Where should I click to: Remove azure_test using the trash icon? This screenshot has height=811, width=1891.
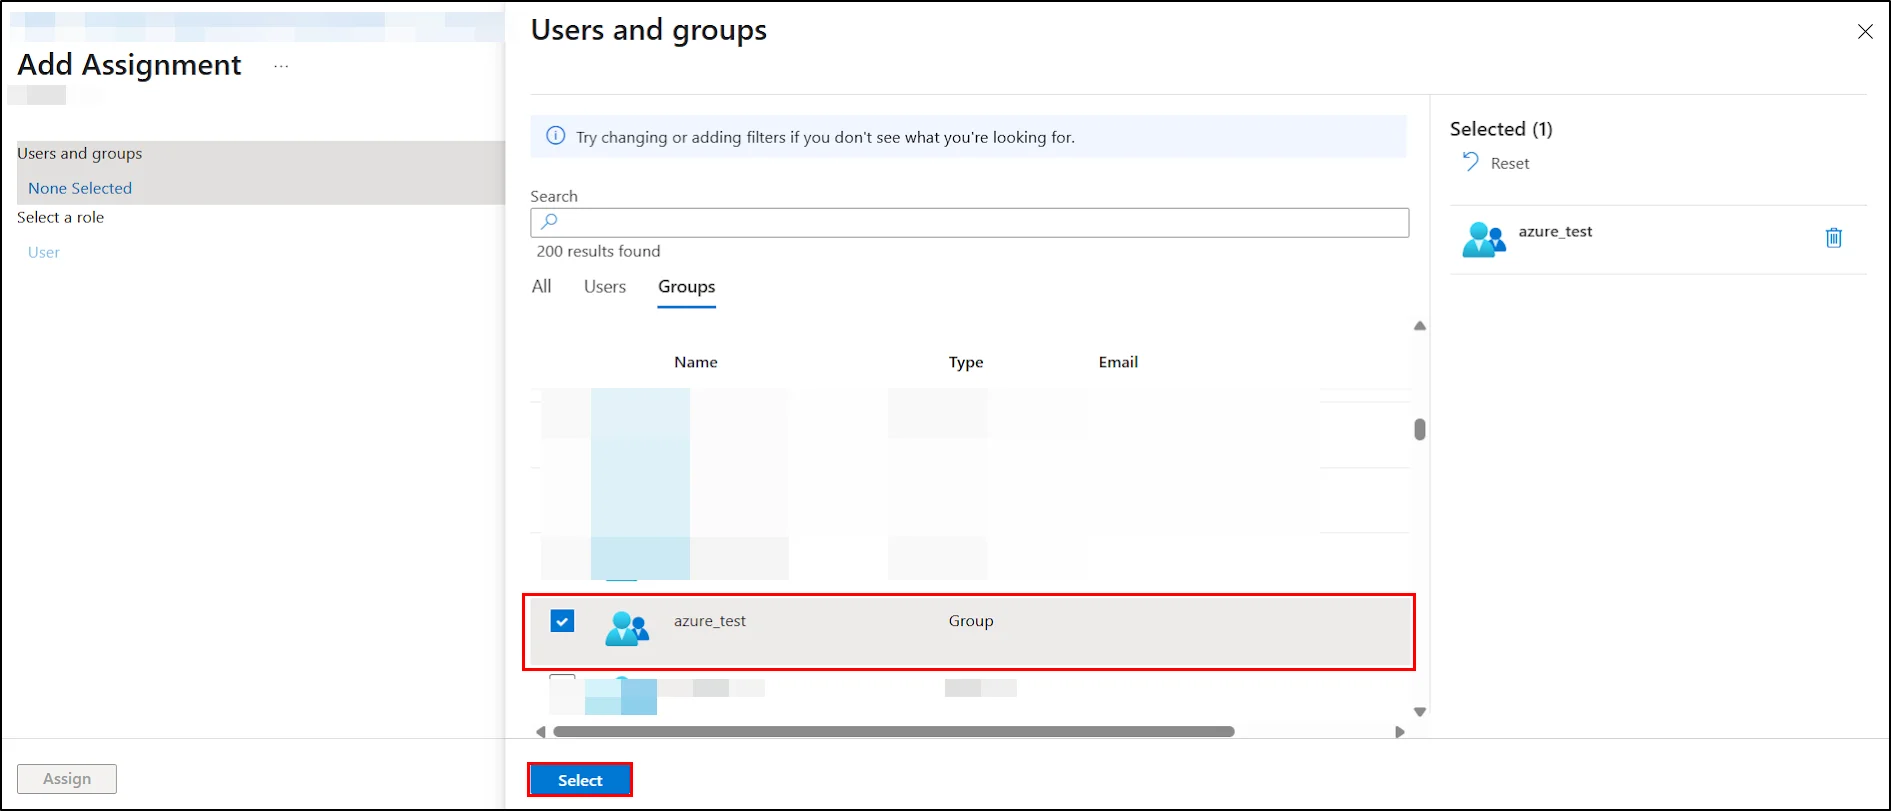coord(1834,238)
